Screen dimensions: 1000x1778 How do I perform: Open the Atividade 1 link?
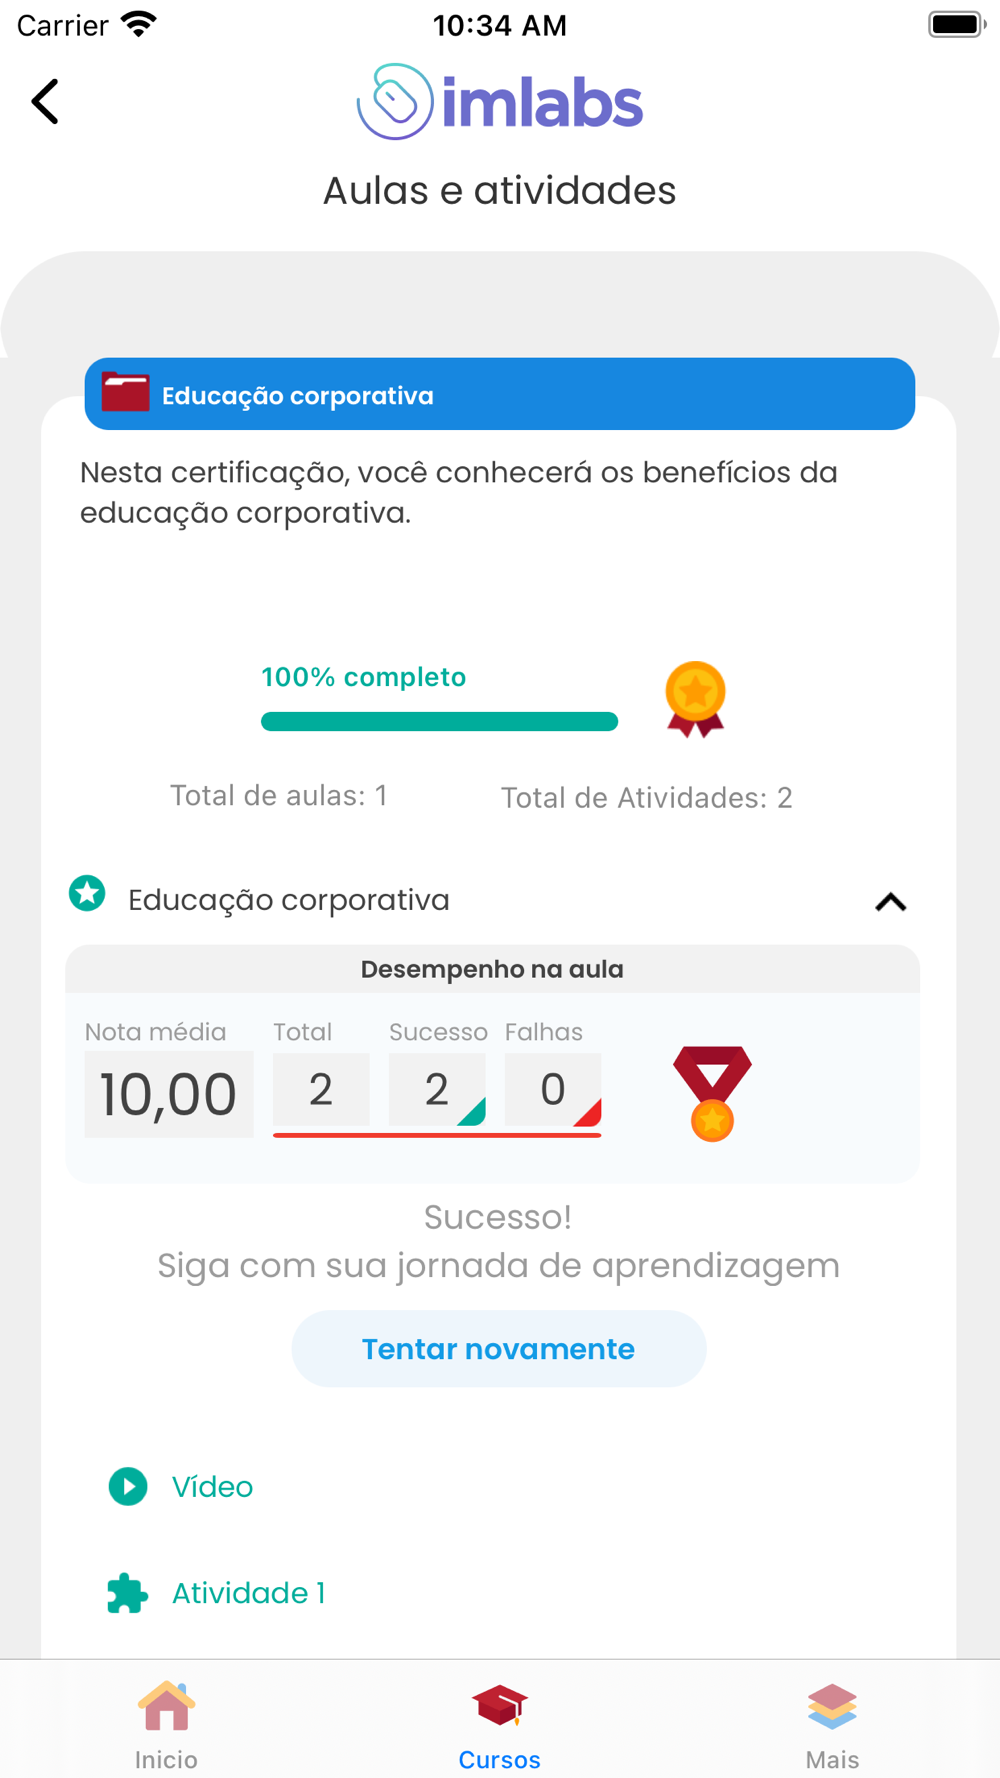click(x=249, y=1593)
